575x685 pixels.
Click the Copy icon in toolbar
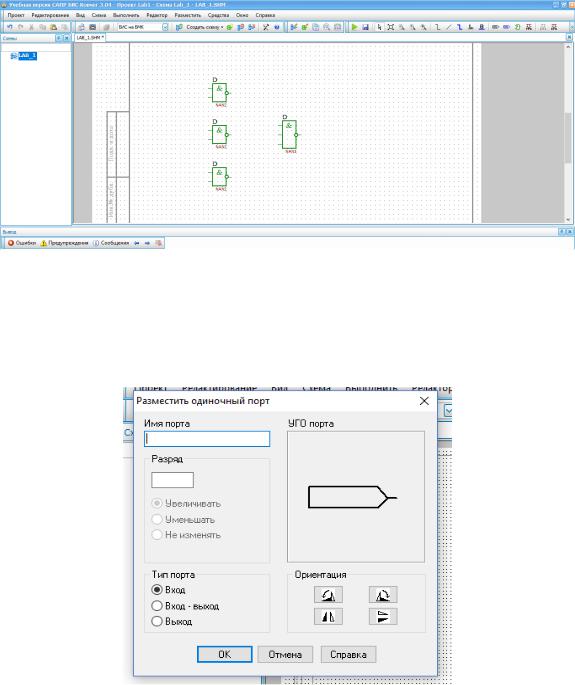[x=42, y=27]
